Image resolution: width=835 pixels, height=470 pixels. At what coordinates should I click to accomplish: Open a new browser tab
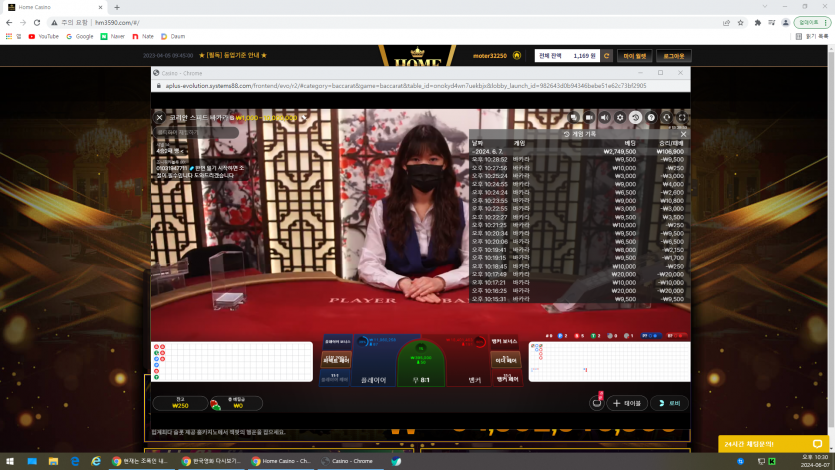[117, 7]
